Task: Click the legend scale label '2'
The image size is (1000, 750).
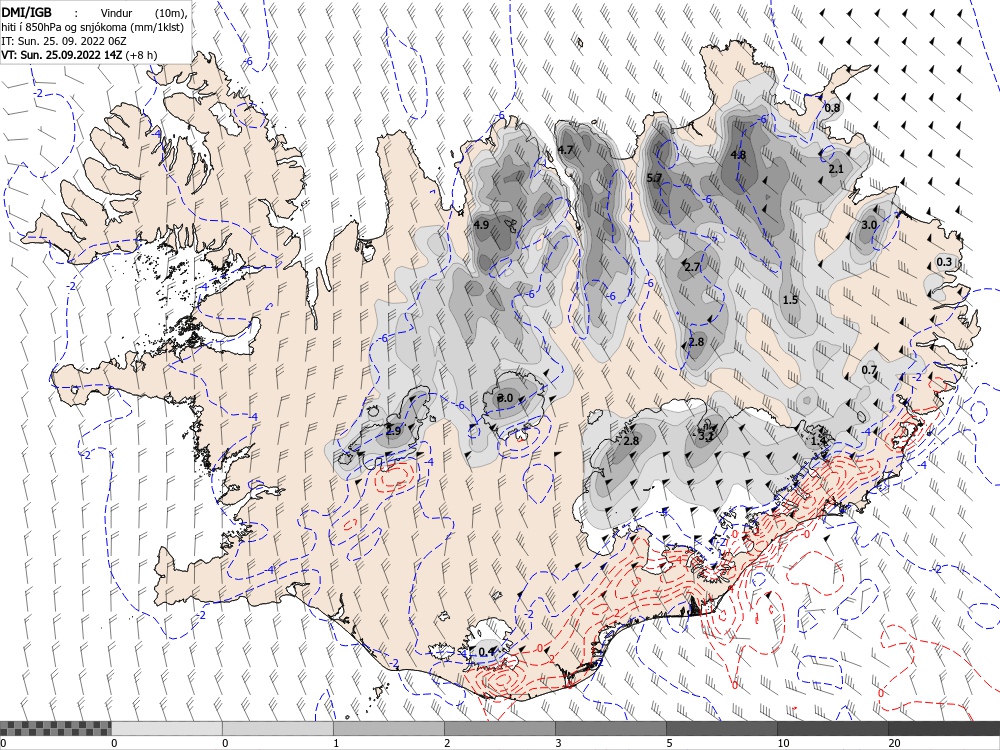Action: click(x=447, y=743)
